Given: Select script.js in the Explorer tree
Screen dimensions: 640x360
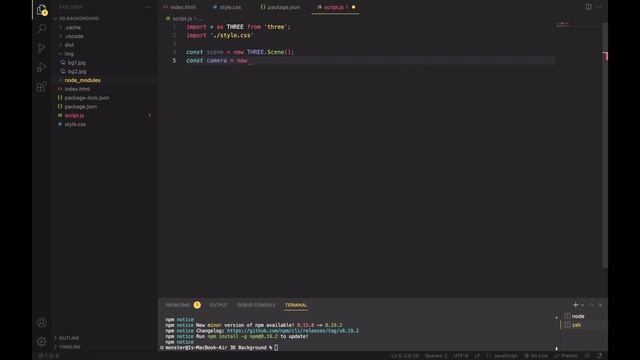Looking at the screenshot, I should tap(74, 116).
